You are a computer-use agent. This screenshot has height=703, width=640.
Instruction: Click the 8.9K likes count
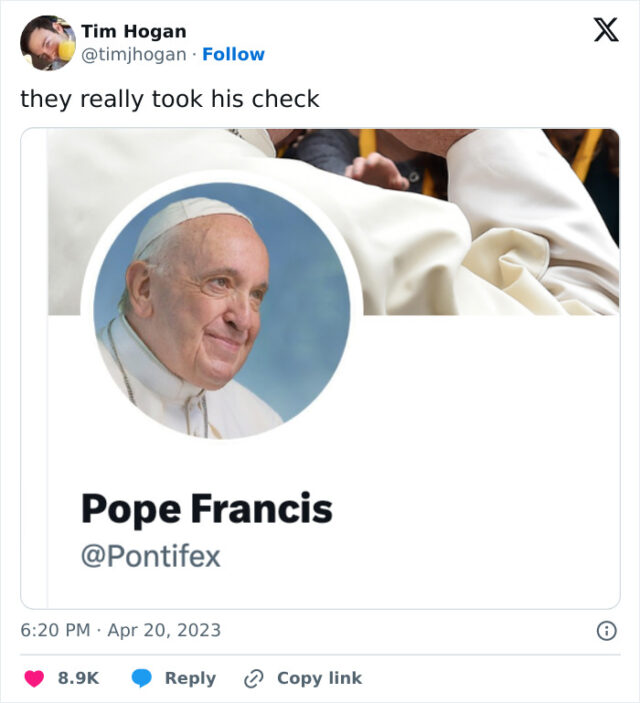(78, 678)
